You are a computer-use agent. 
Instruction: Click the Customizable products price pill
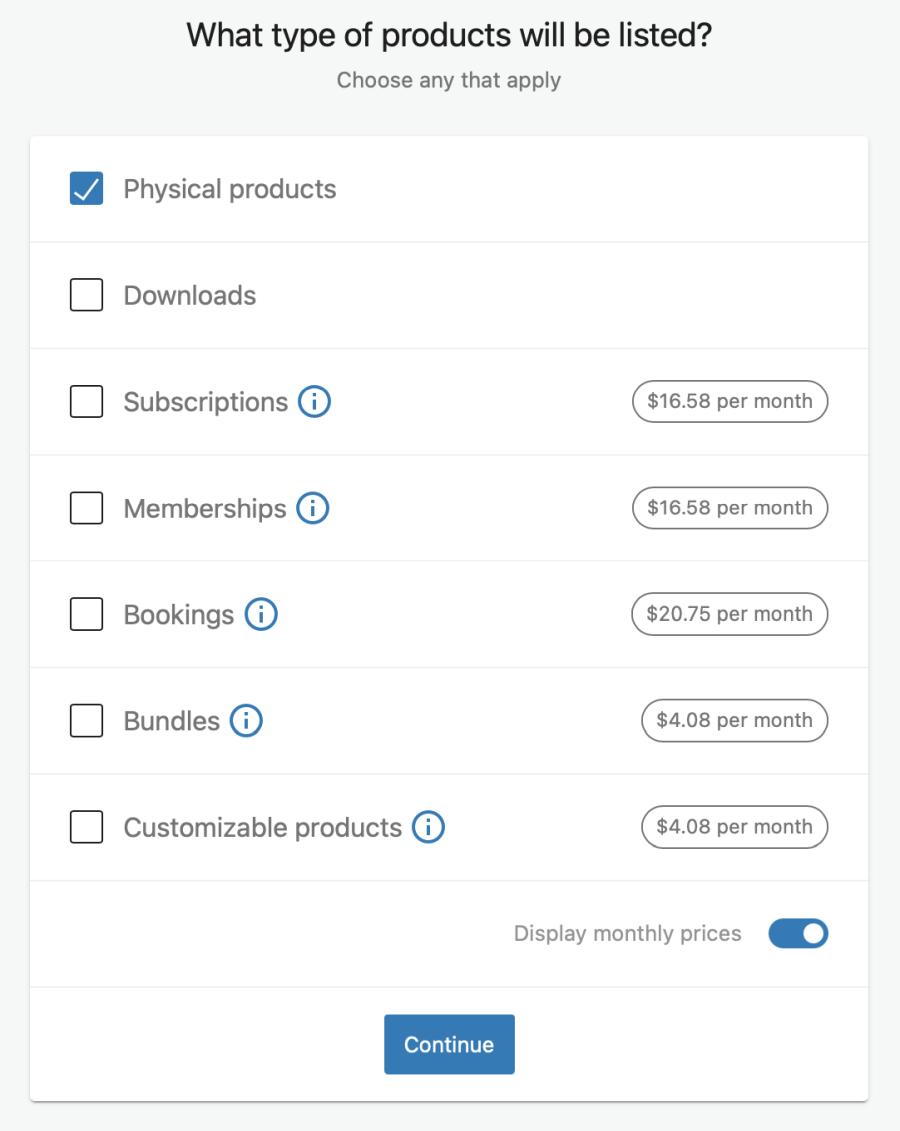coord(734,827)
